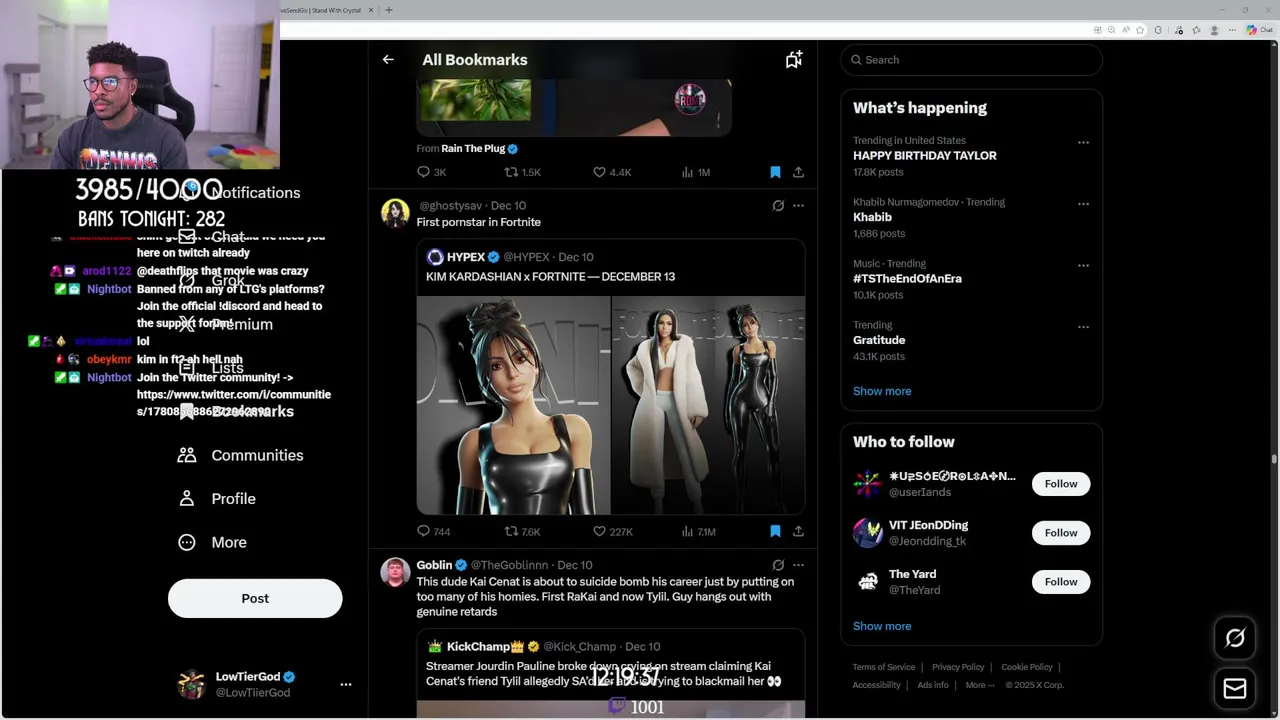1280x720 pixels.
Task: Like the ghostysav Fortnite post
Action: click(x=612, y=531)
